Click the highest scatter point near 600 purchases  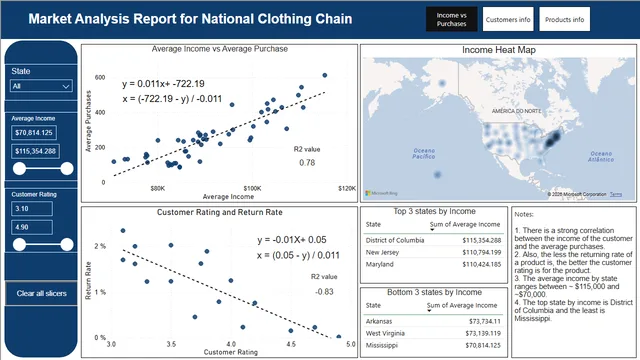[x=325, y=75]
